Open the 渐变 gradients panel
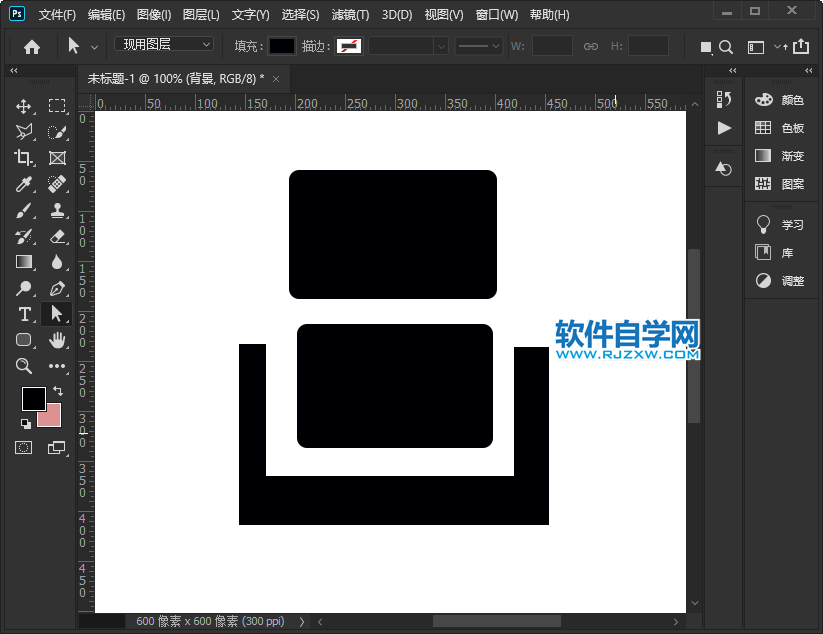Image resolution: width=823 pixels, height=634 pixels. click(x=775, y=155)
